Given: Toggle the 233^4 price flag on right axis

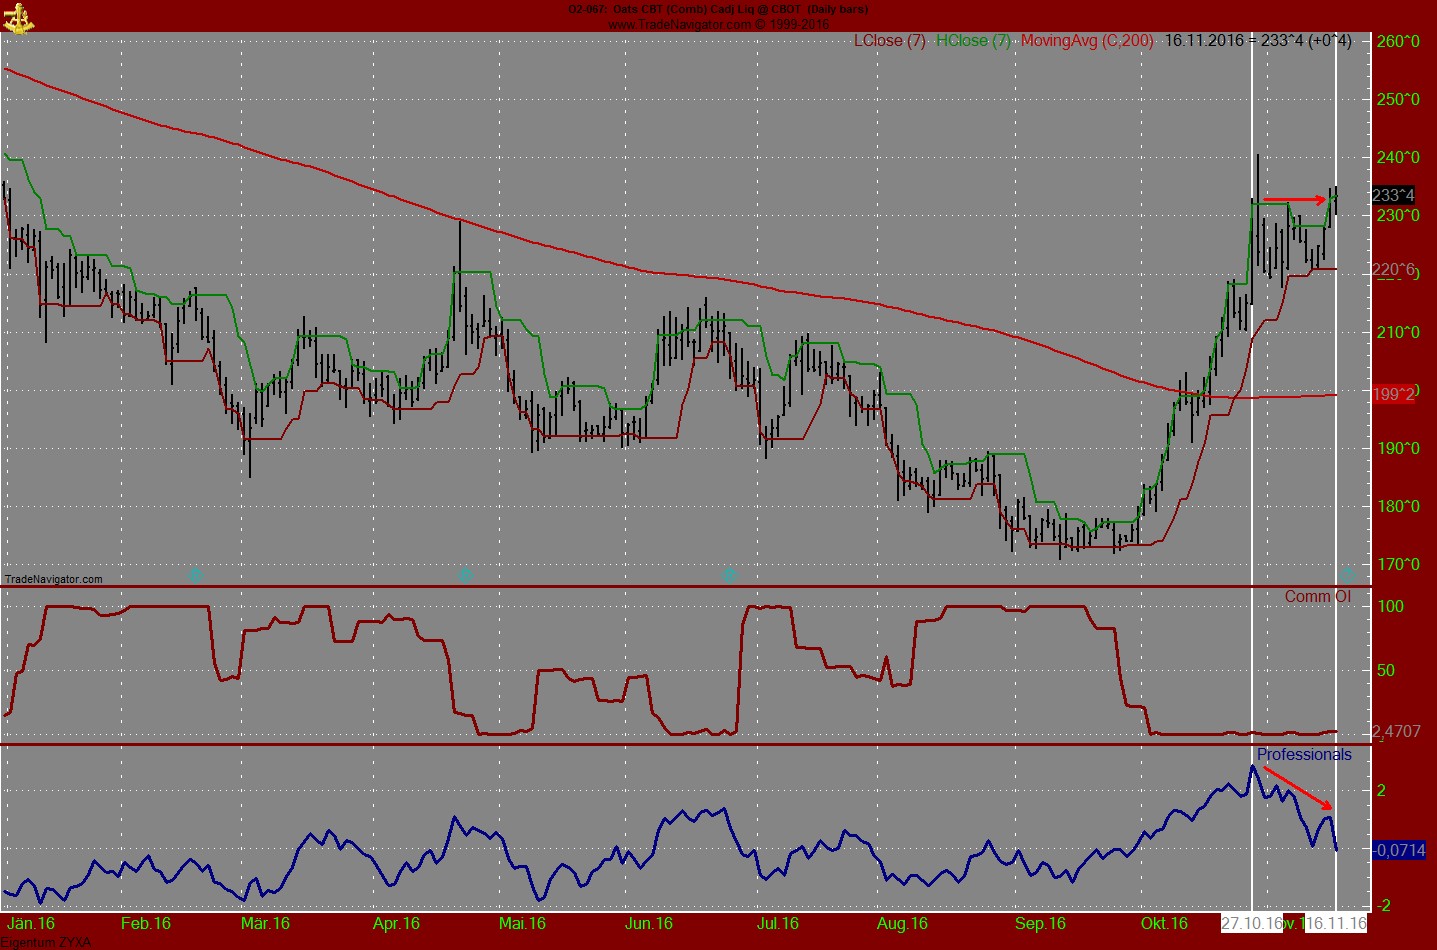Looking at the screenshot, I should click(x=1394, y=195).
